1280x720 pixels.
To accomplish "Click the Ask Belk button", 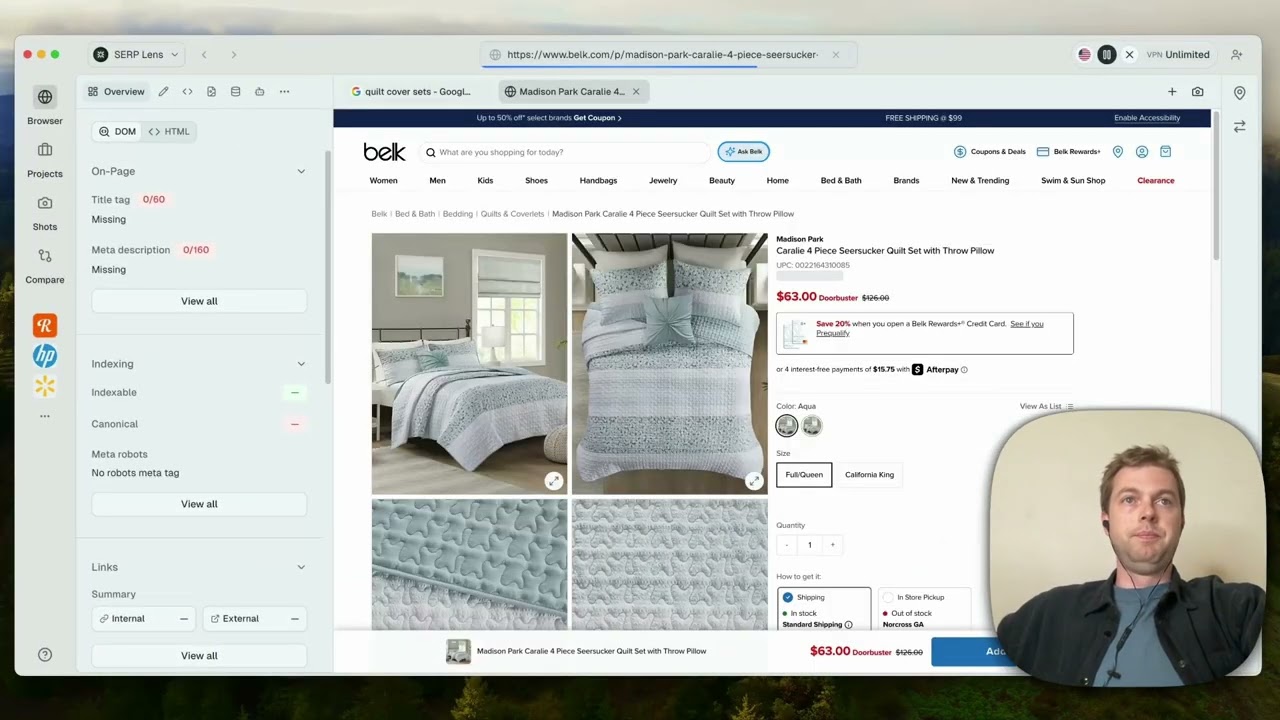I will (743, 152).
